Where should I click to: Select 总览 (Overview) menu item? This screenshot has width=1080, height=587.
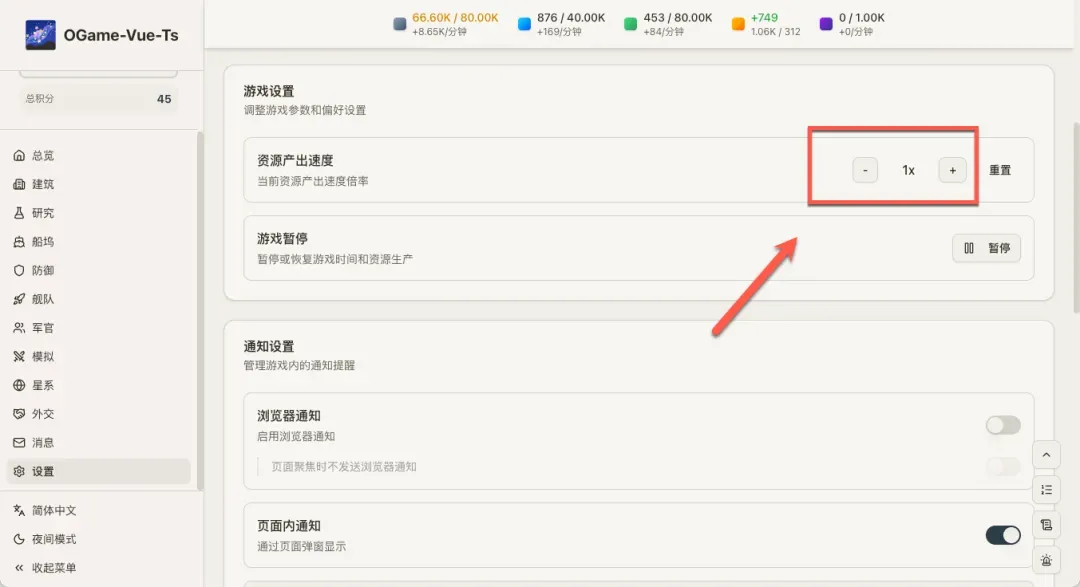click(x=42, y=156)
